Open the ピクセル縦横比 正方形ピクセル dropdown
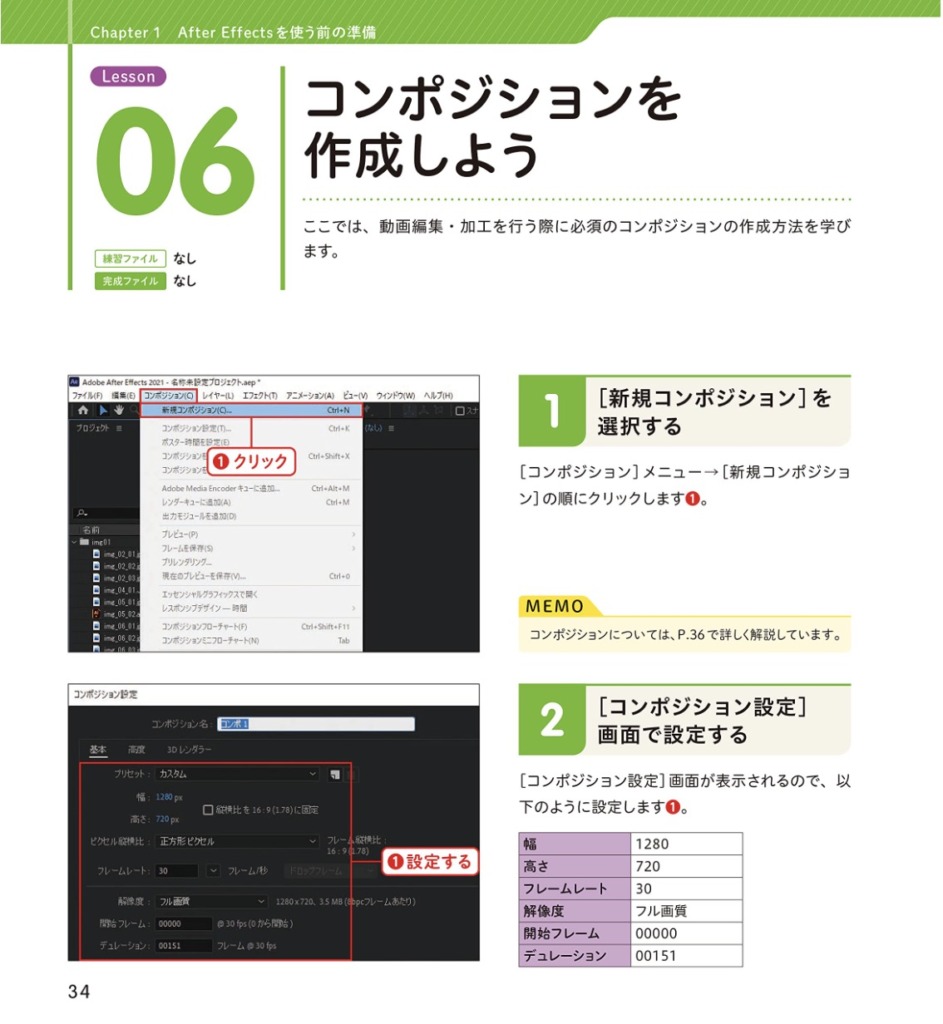 coord(238,841)
